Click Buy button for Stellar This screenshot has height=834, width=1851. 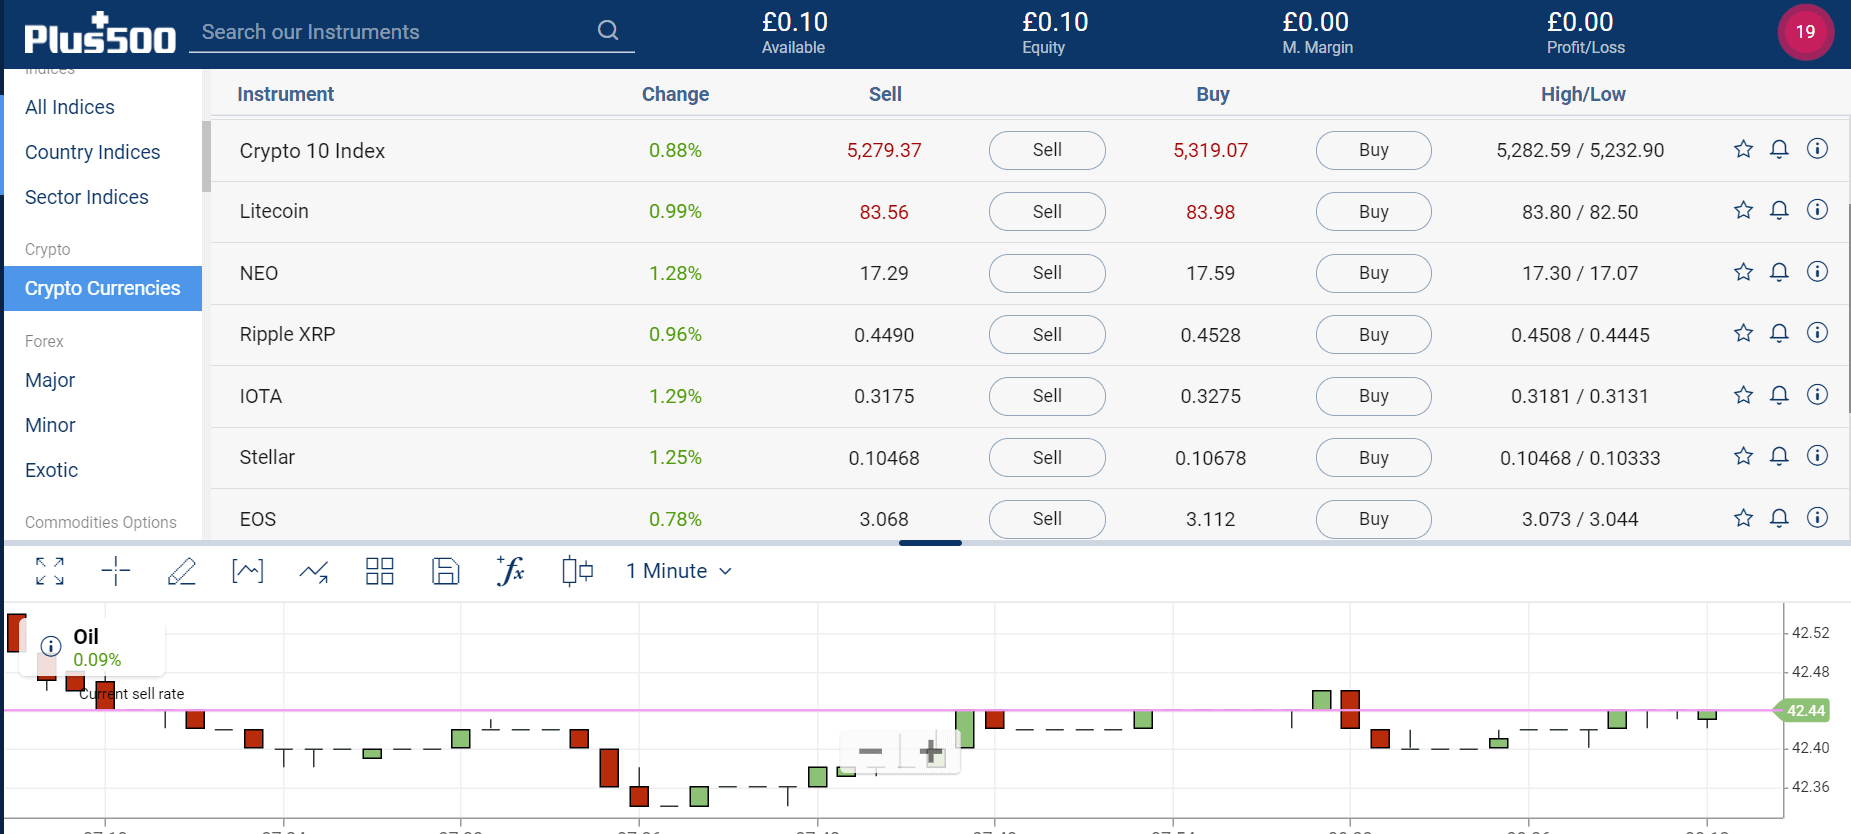click(1373, 458)
